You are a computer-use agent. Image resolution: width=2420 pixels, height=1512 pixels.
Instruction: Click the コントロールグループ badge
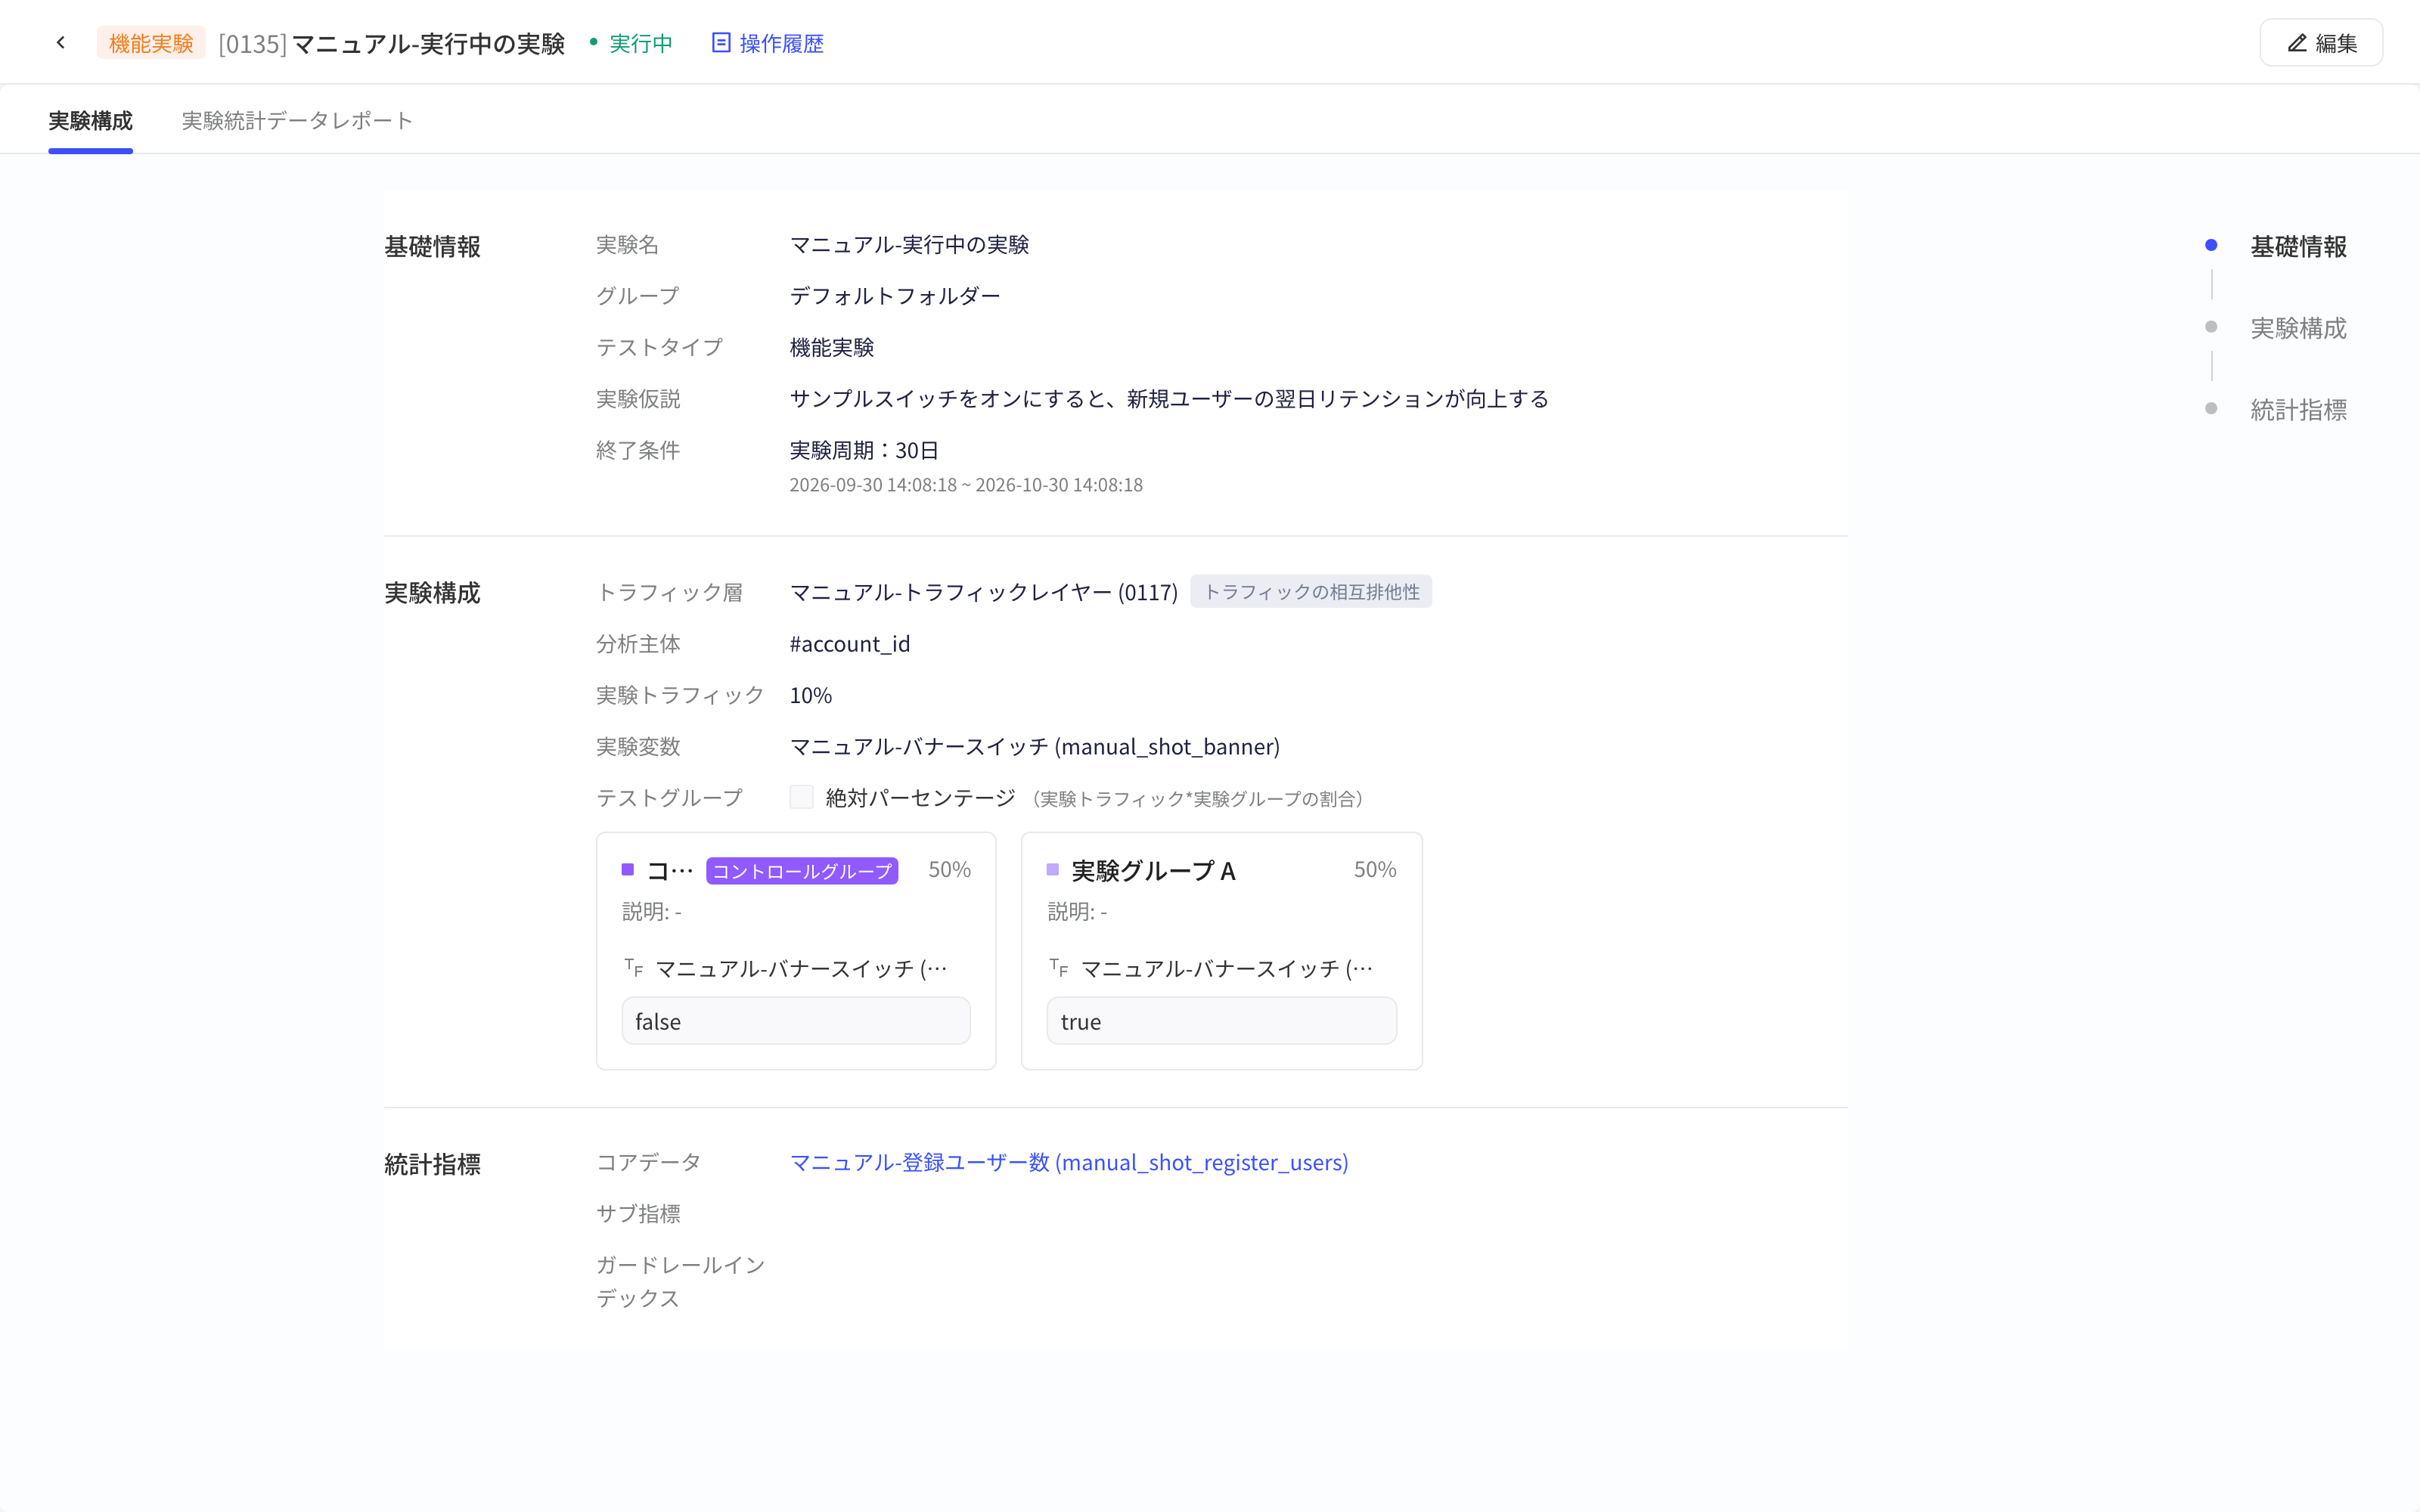point(802,871)
